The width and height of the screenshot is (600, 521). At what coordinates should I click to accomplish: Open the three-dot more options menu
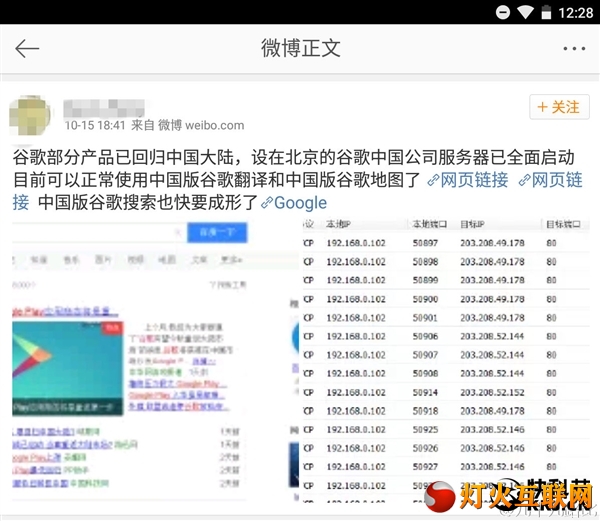coord(574,49)
